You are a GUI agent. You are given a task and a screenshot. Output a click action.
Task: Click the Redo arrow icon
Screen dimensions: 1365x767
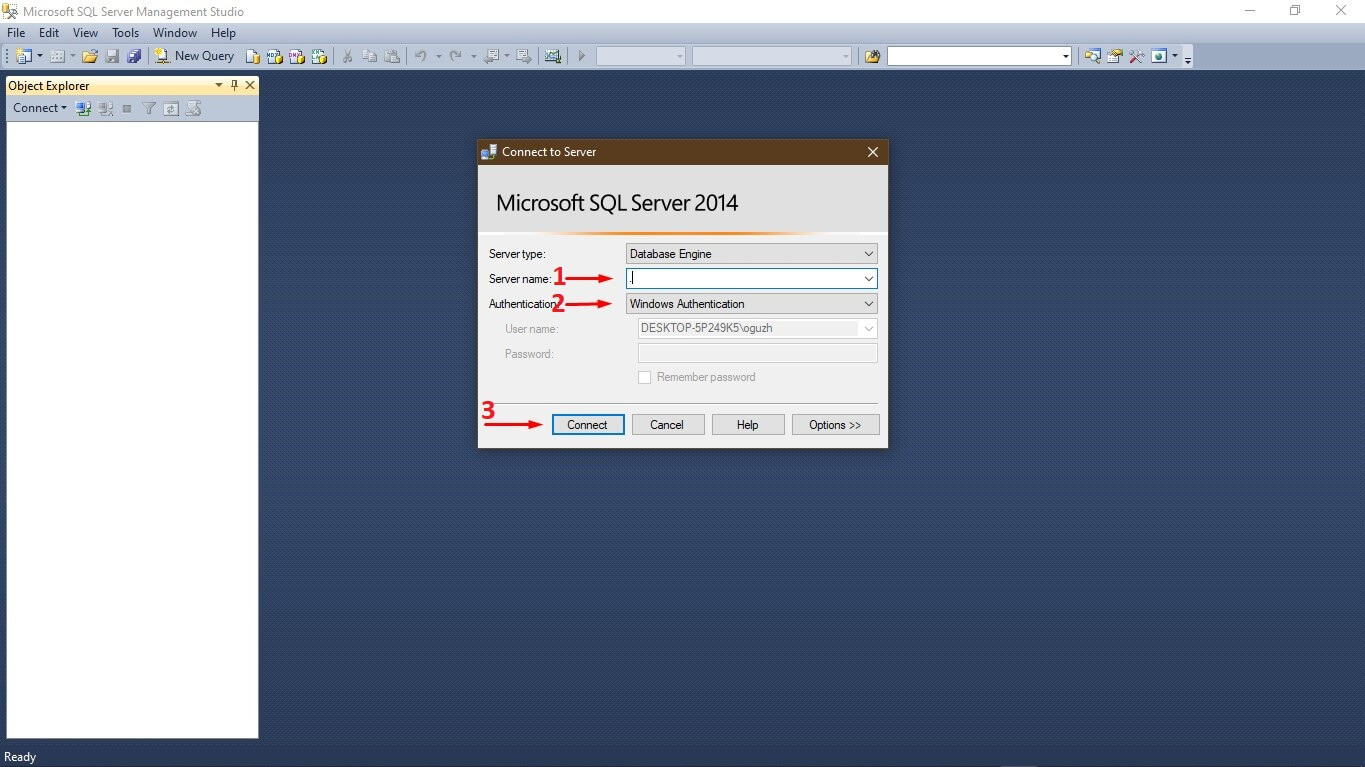pos(456,56)
